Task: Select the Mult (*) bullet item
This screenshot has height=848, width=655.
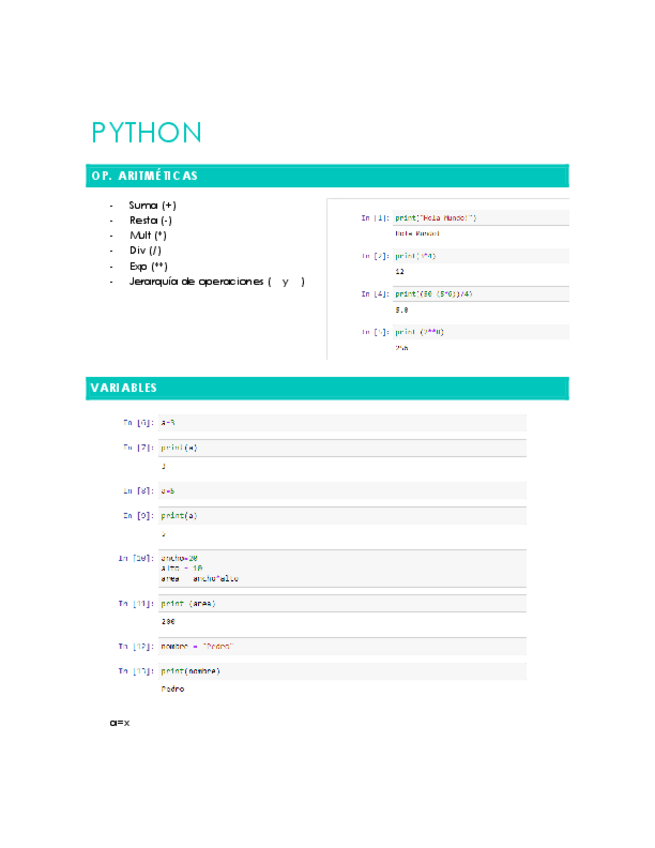Action: pyautogui.click(x=148, y=235)
